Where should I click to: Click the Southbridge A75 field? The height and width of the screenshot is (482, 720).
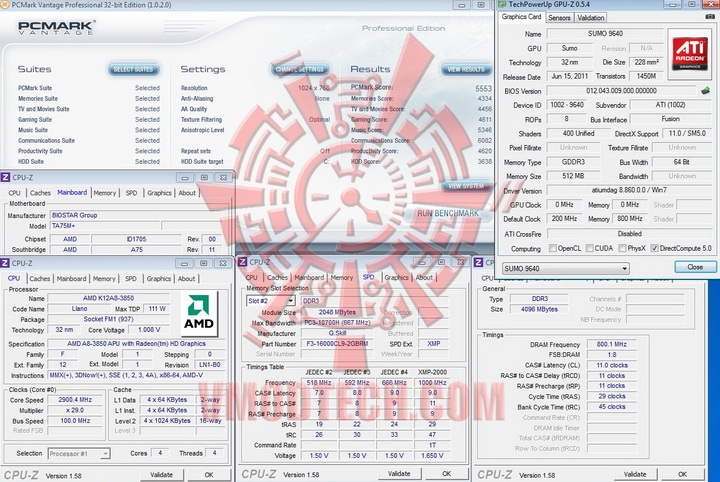(136, 250)
